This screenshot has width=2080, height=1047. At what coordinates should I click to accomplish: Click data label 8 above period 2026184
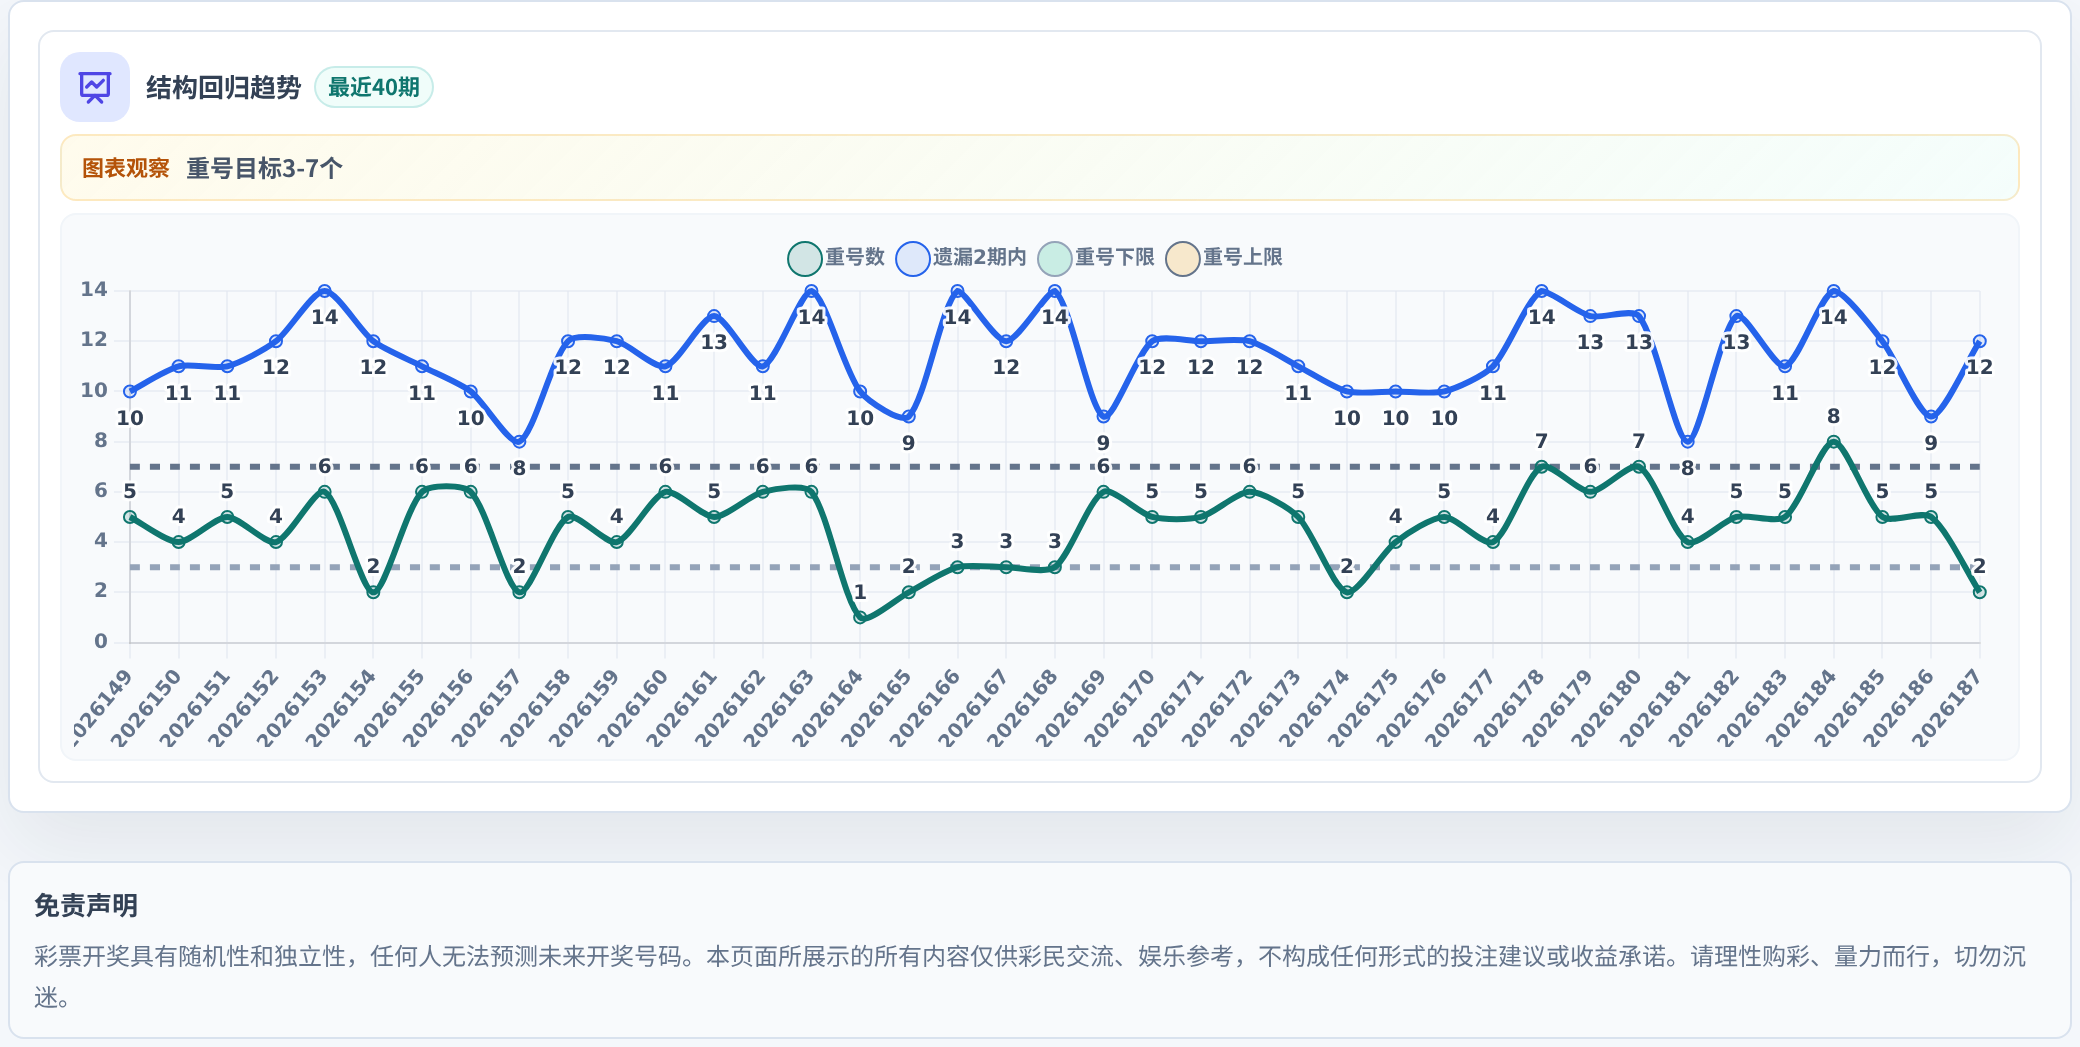[x=1833, y=416]
